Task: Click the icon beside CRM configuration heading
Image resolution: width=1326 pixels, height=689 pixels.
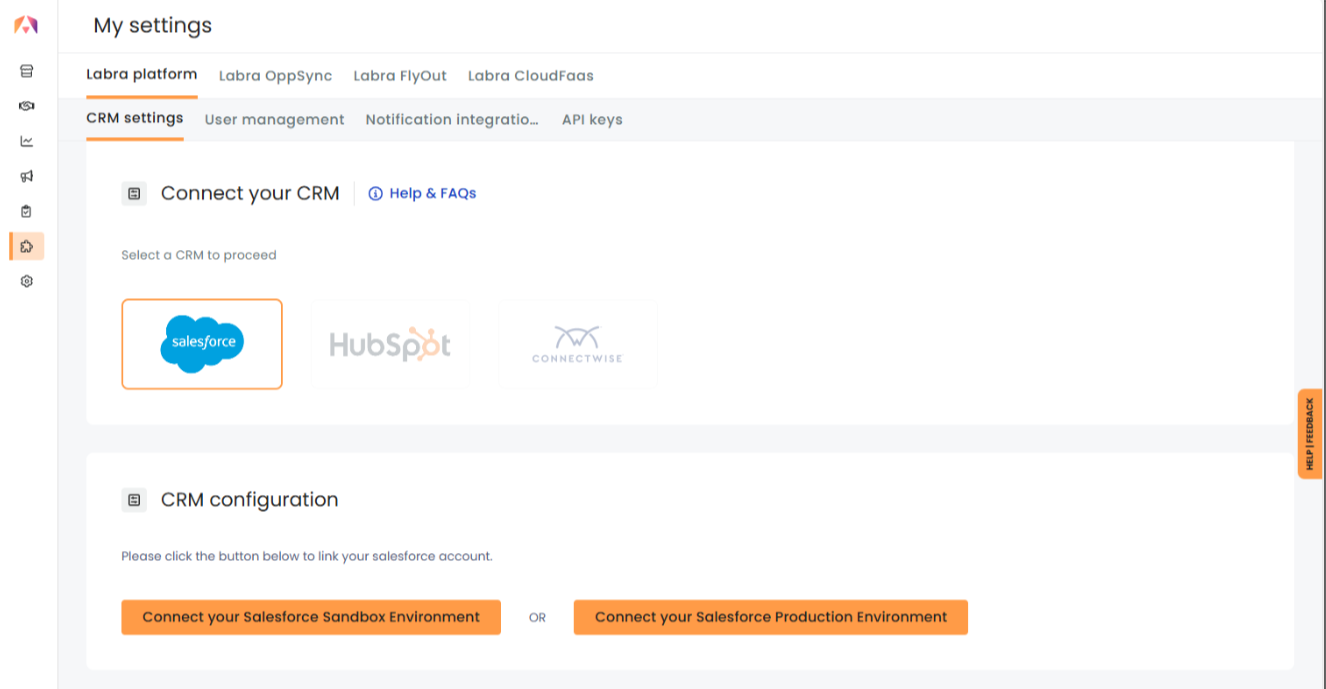Action: pos(134,500)
